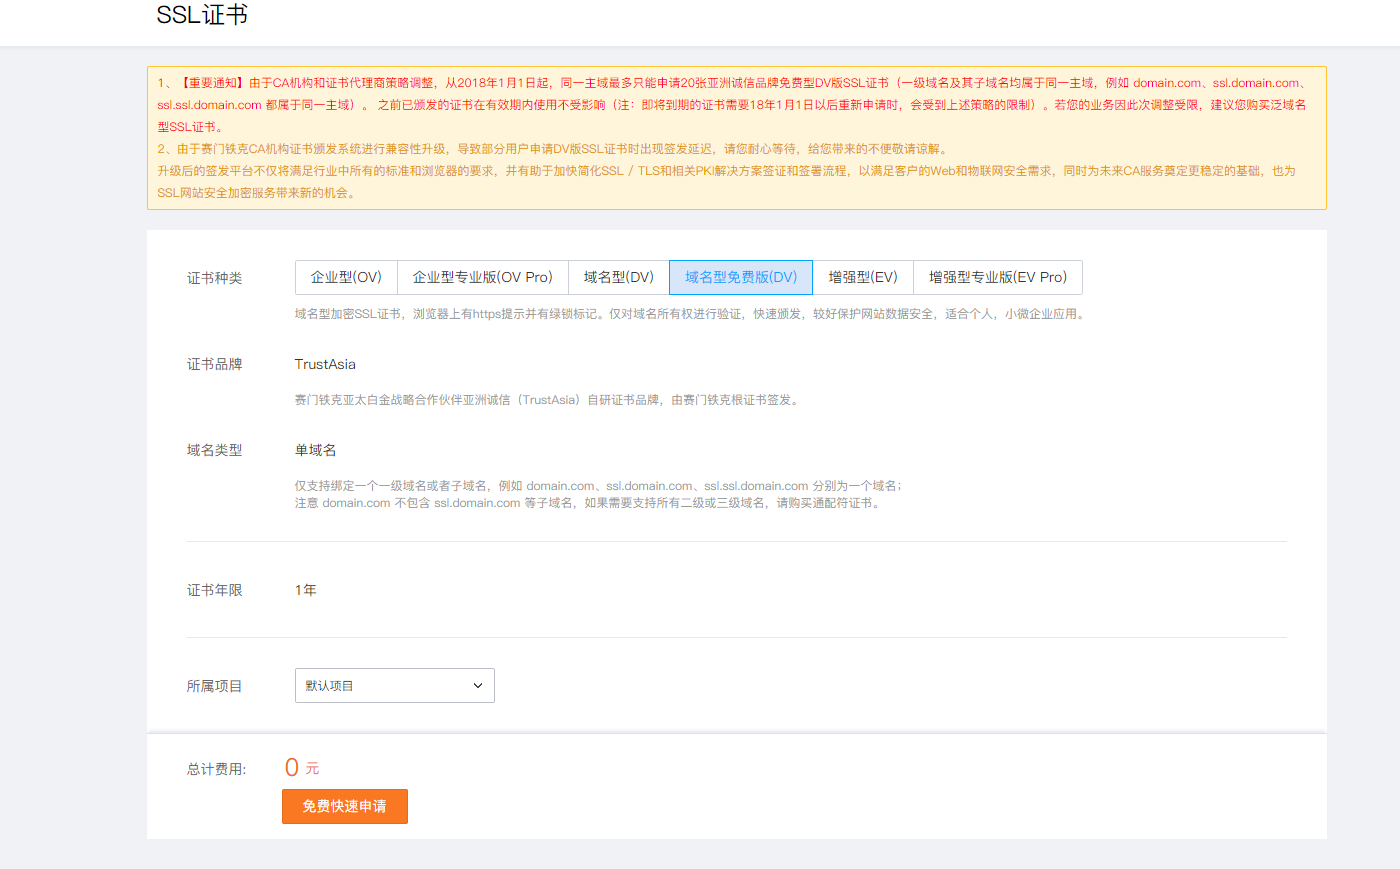The height and width of the screenshot is (869, 1400).
Task: Select the 单域名 domain type value
Action: coord(315,450)
